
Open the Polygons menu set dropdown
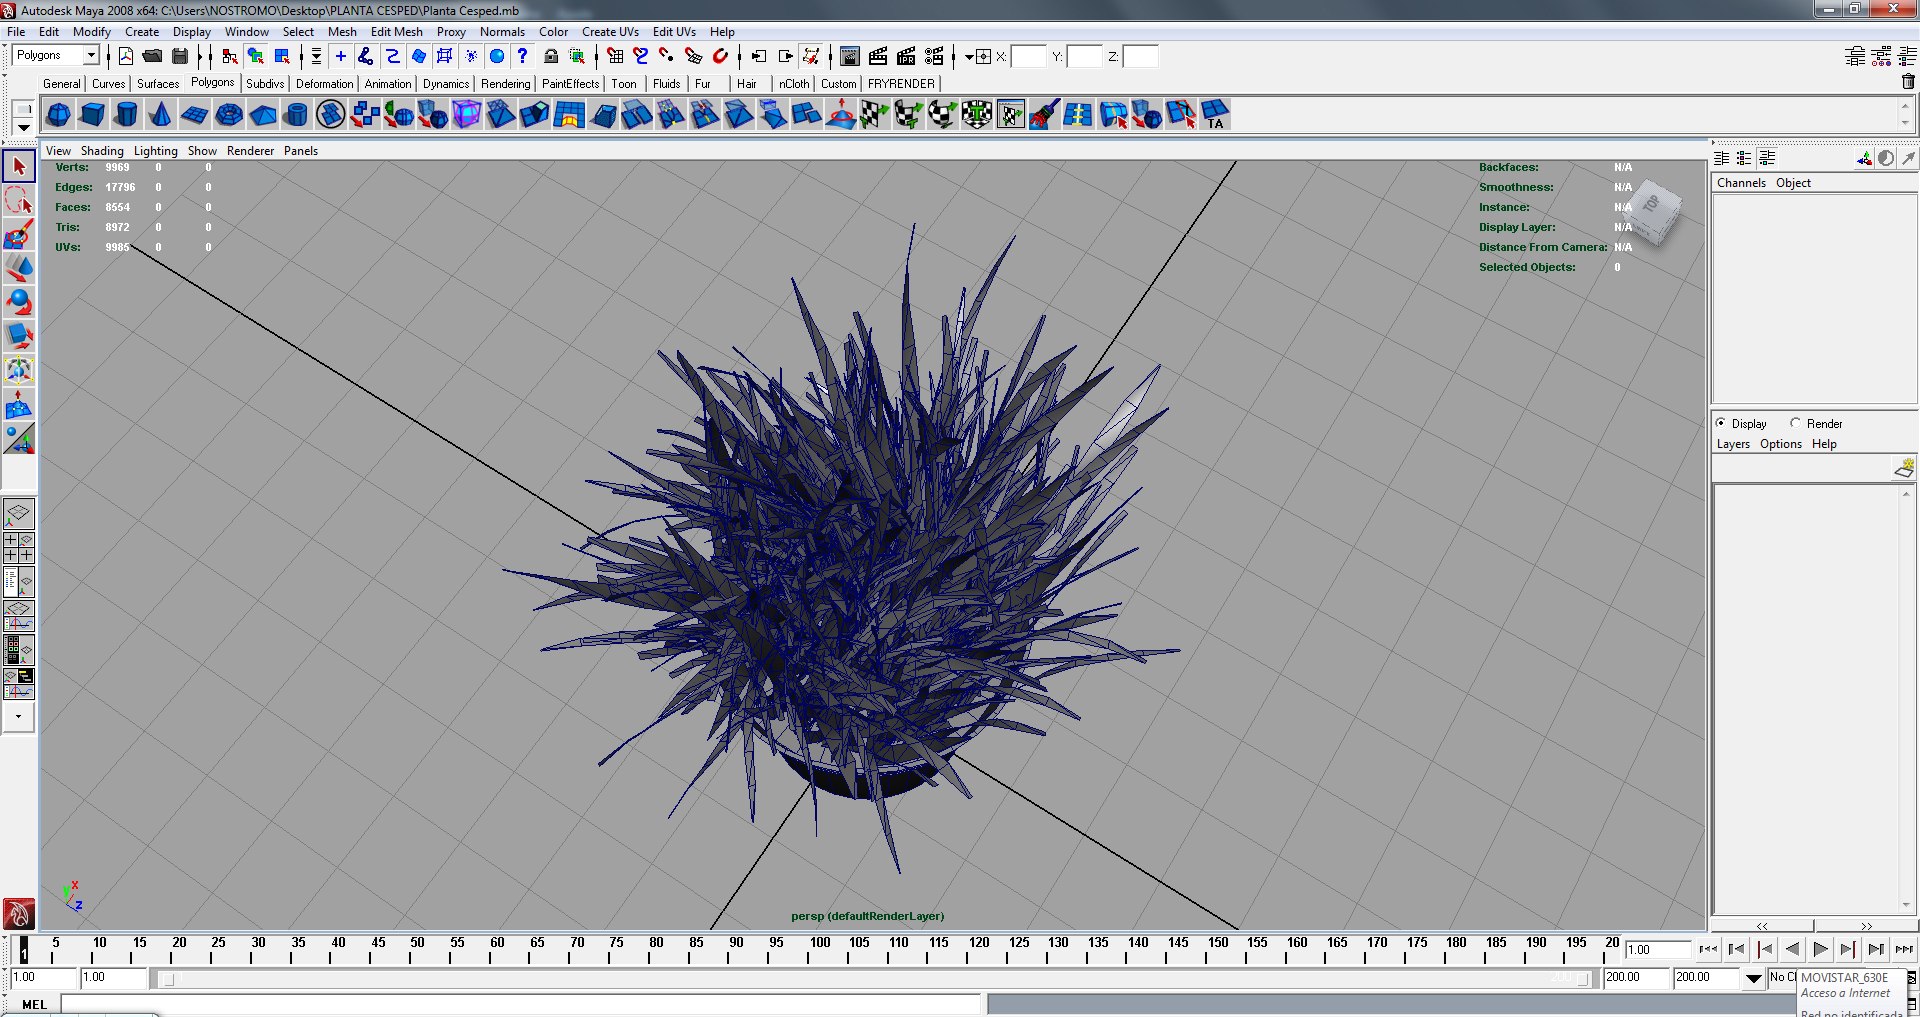pos(91,55)
